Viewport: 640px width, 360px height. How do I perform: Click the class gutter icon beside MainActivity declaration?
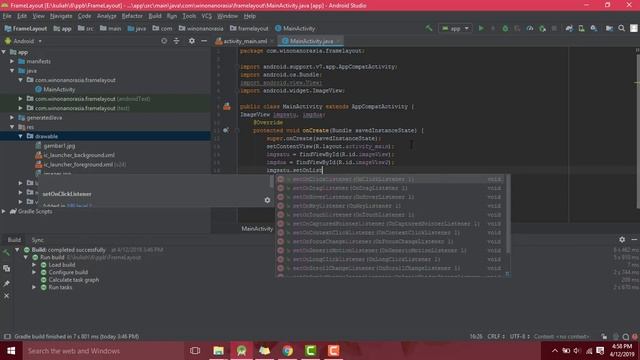pos(227,107)
